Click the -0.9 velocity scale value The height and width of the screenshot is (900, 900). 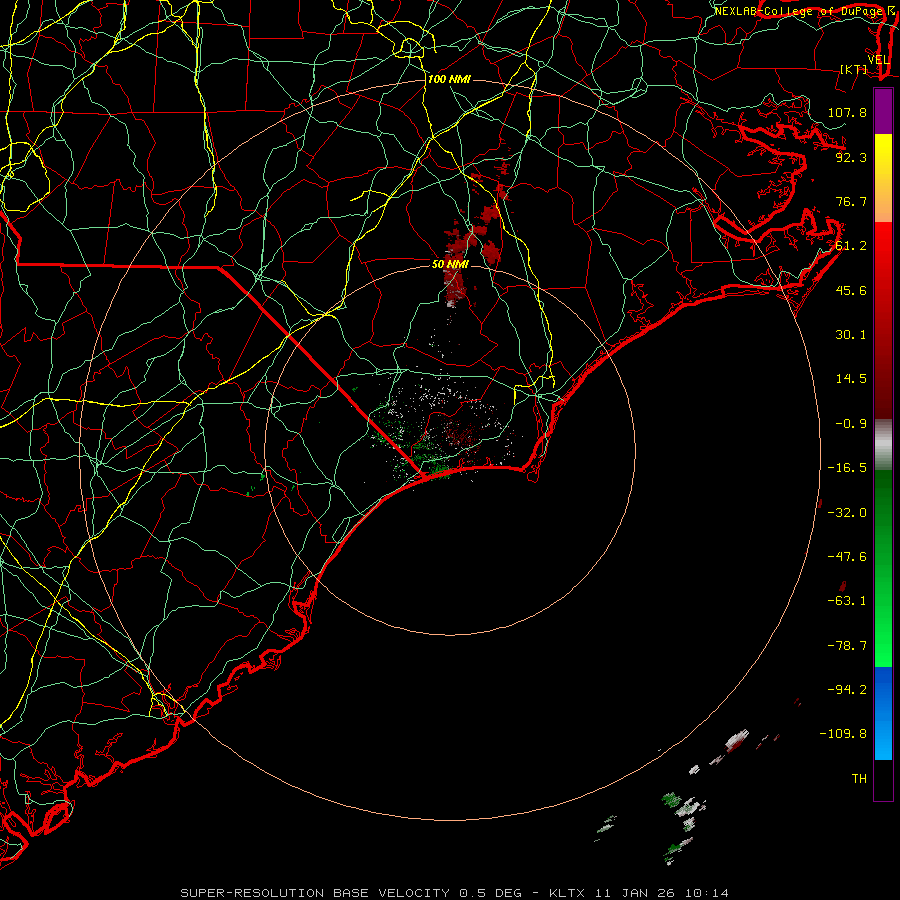pyautogui.click(x=851, y=424)
